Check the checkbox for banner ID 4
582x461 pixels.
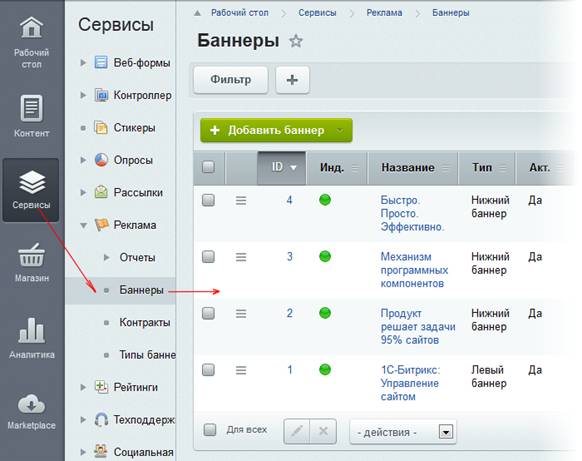tap(208, 200)
